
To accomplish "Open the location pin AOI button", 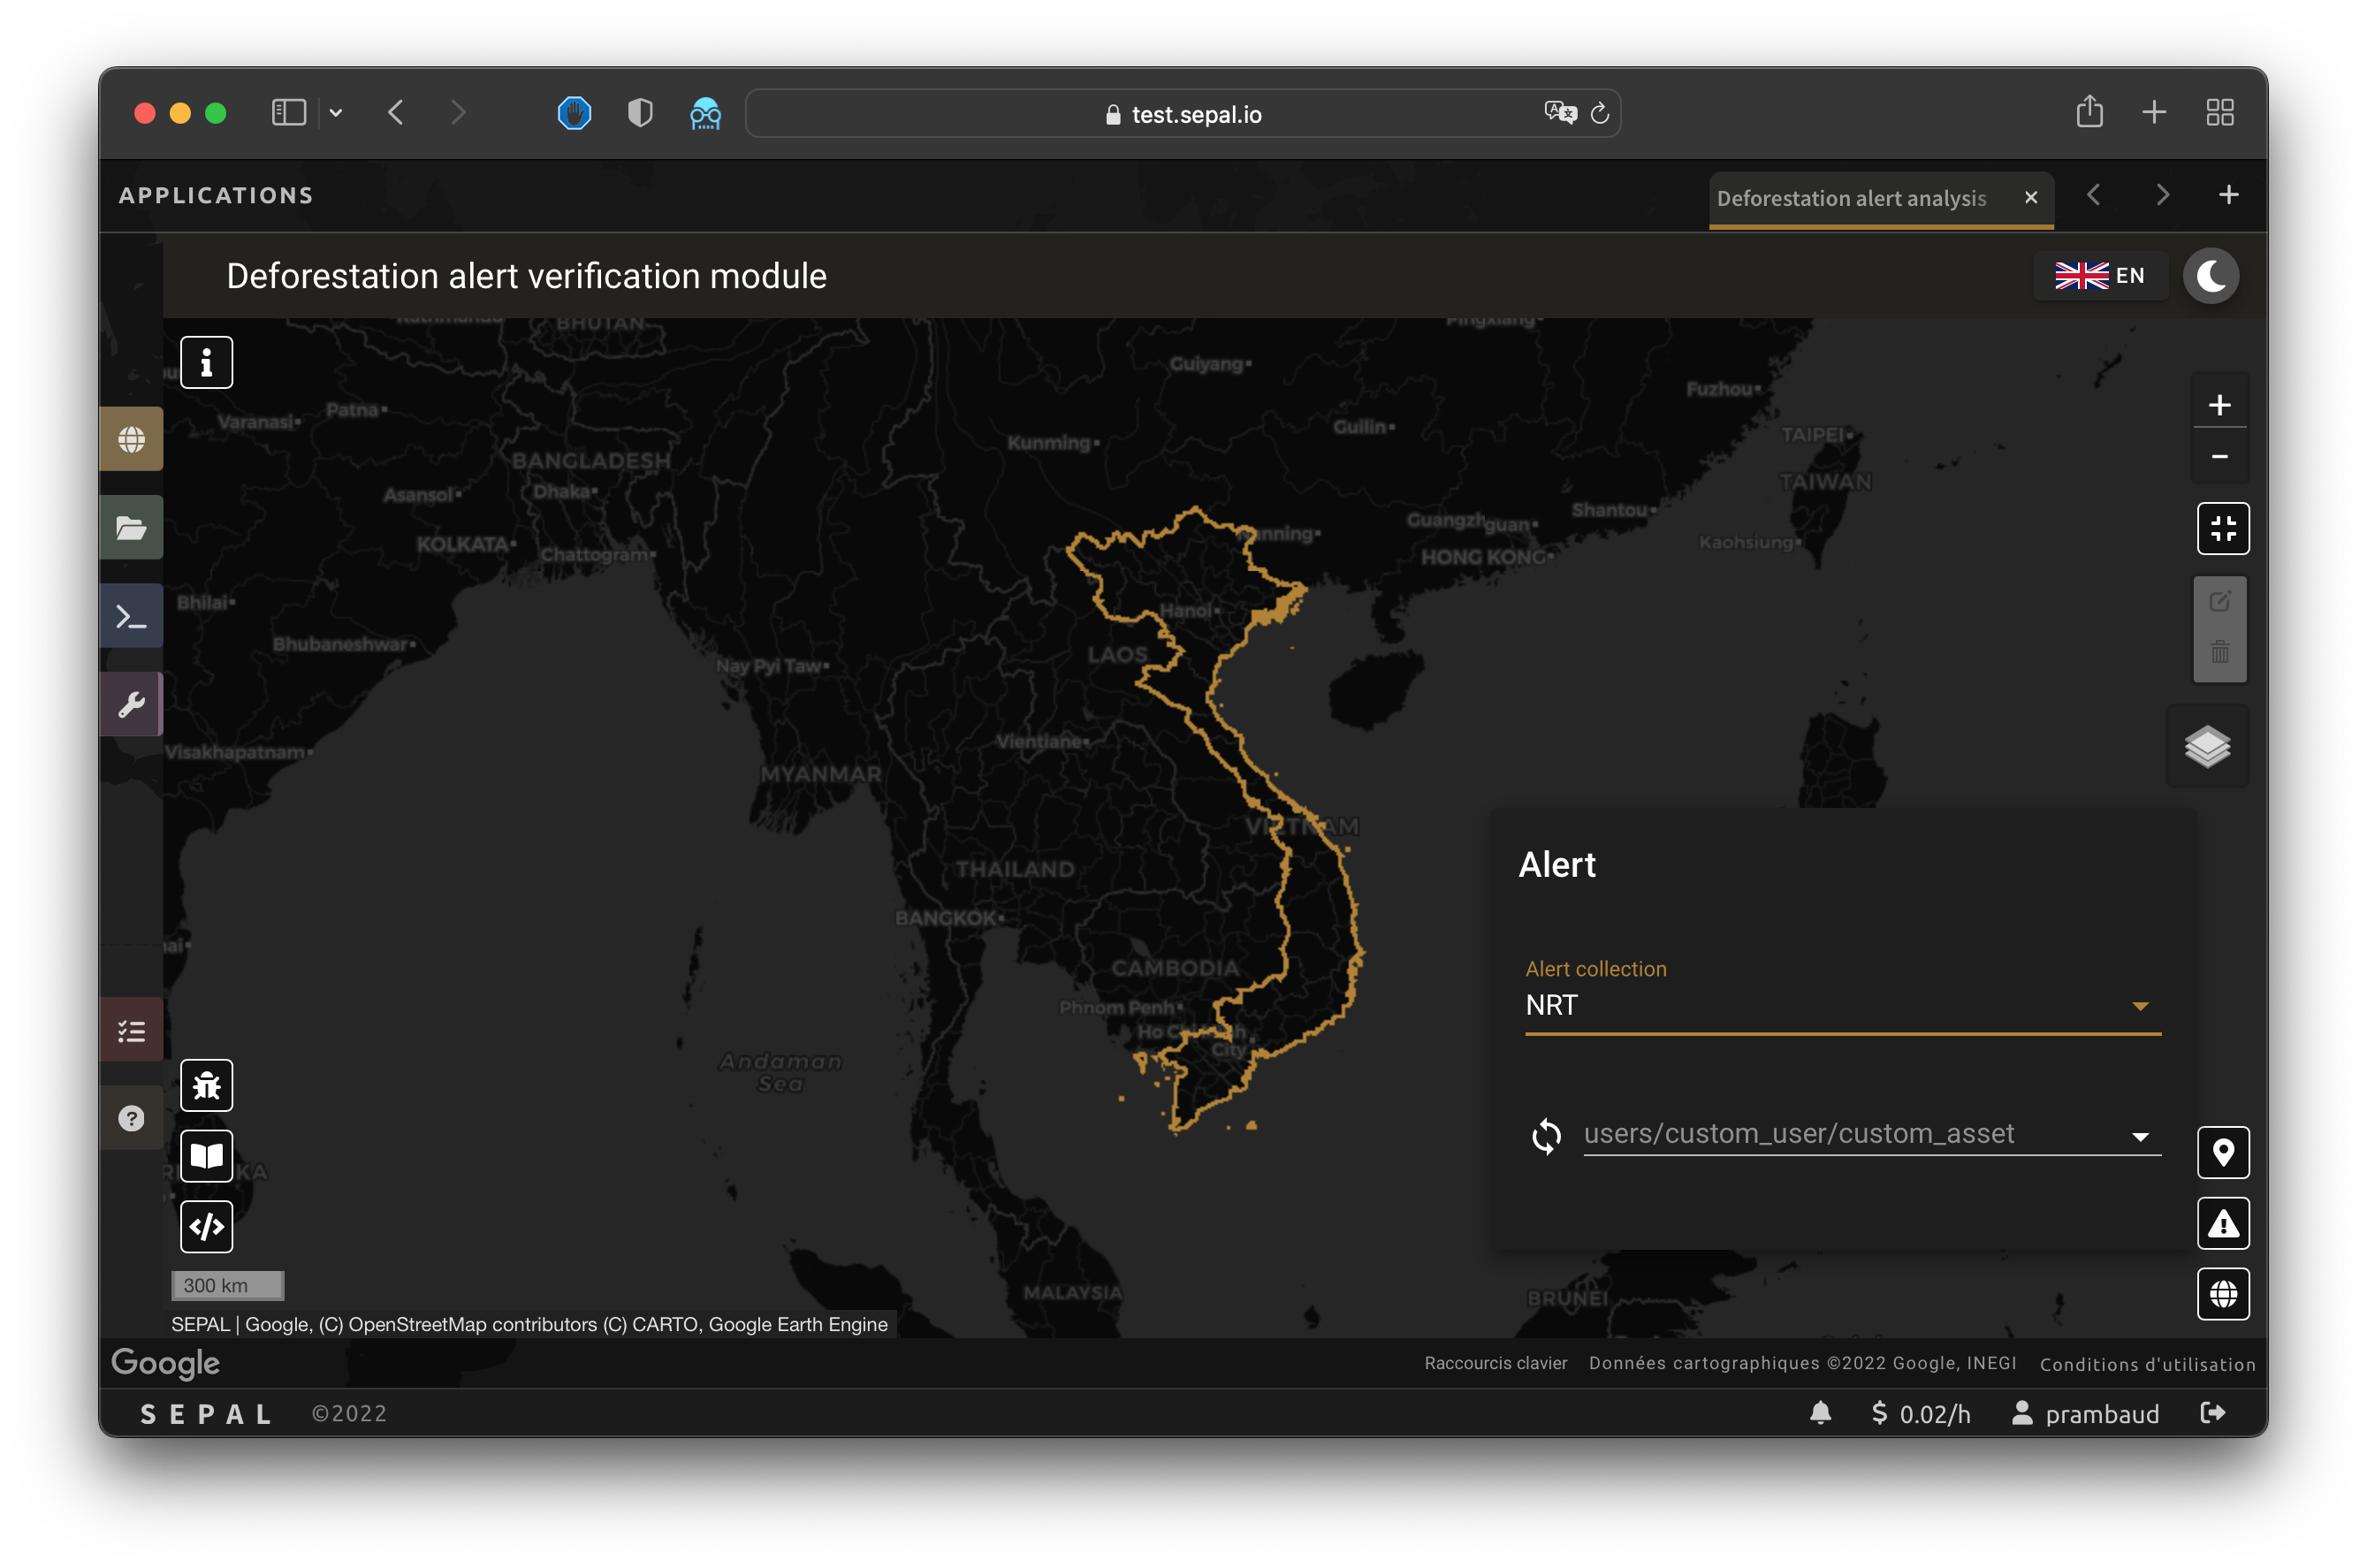I will point(2222,1153).
